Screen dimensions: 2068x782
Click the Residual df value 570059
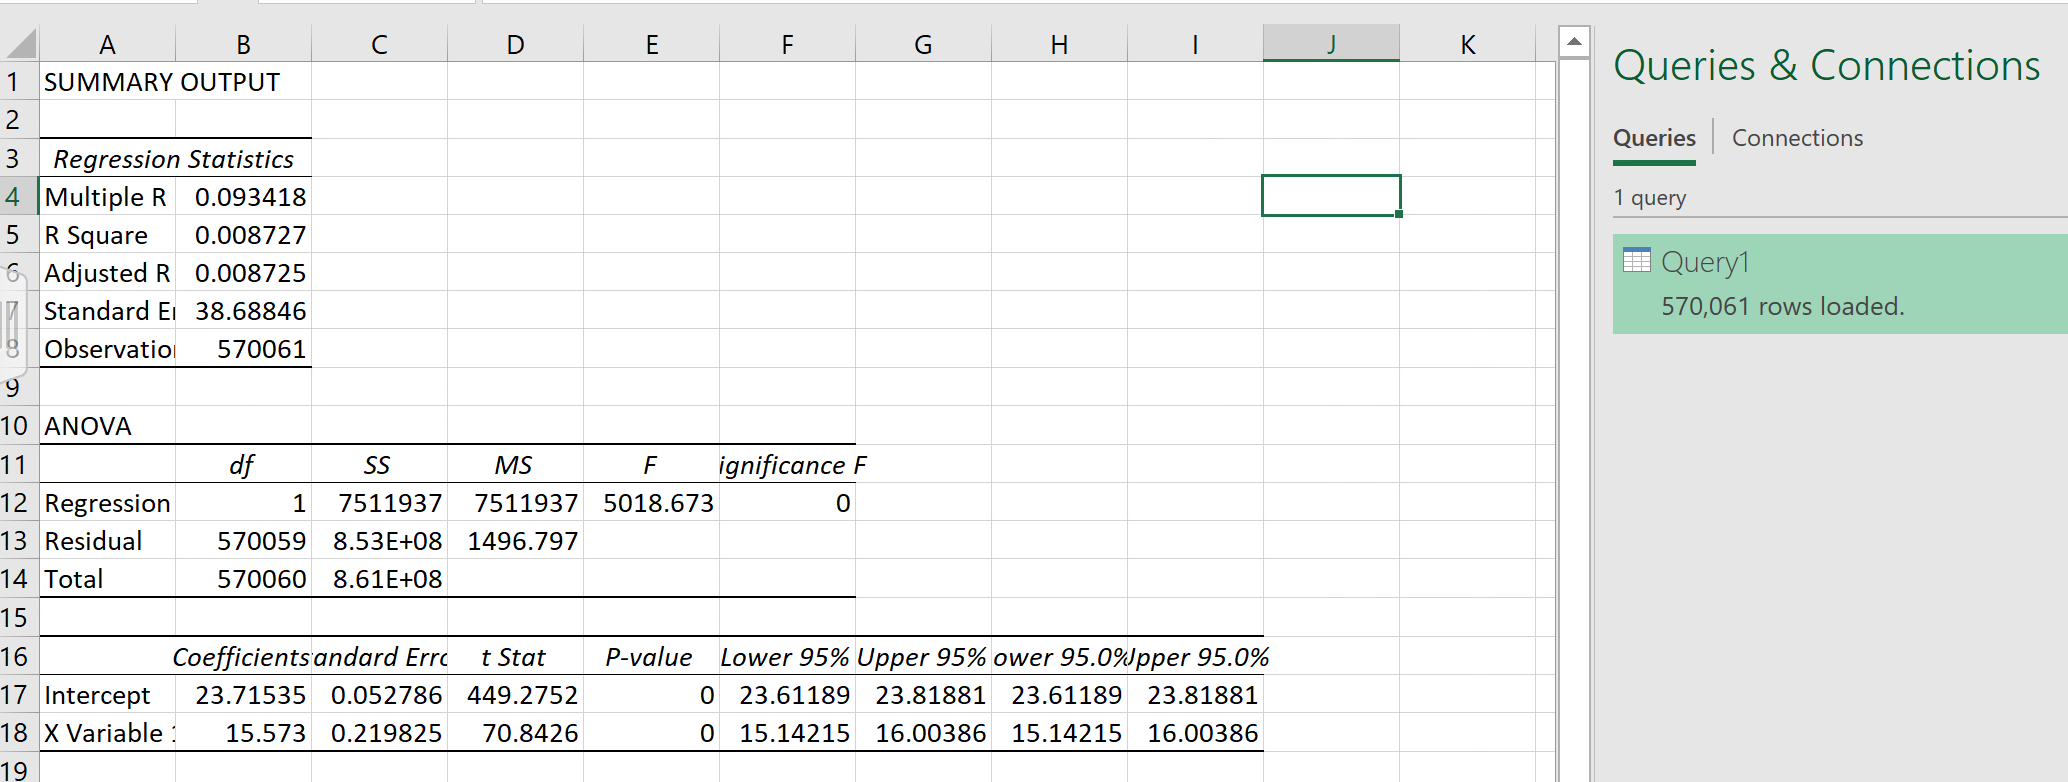(244, 540)
